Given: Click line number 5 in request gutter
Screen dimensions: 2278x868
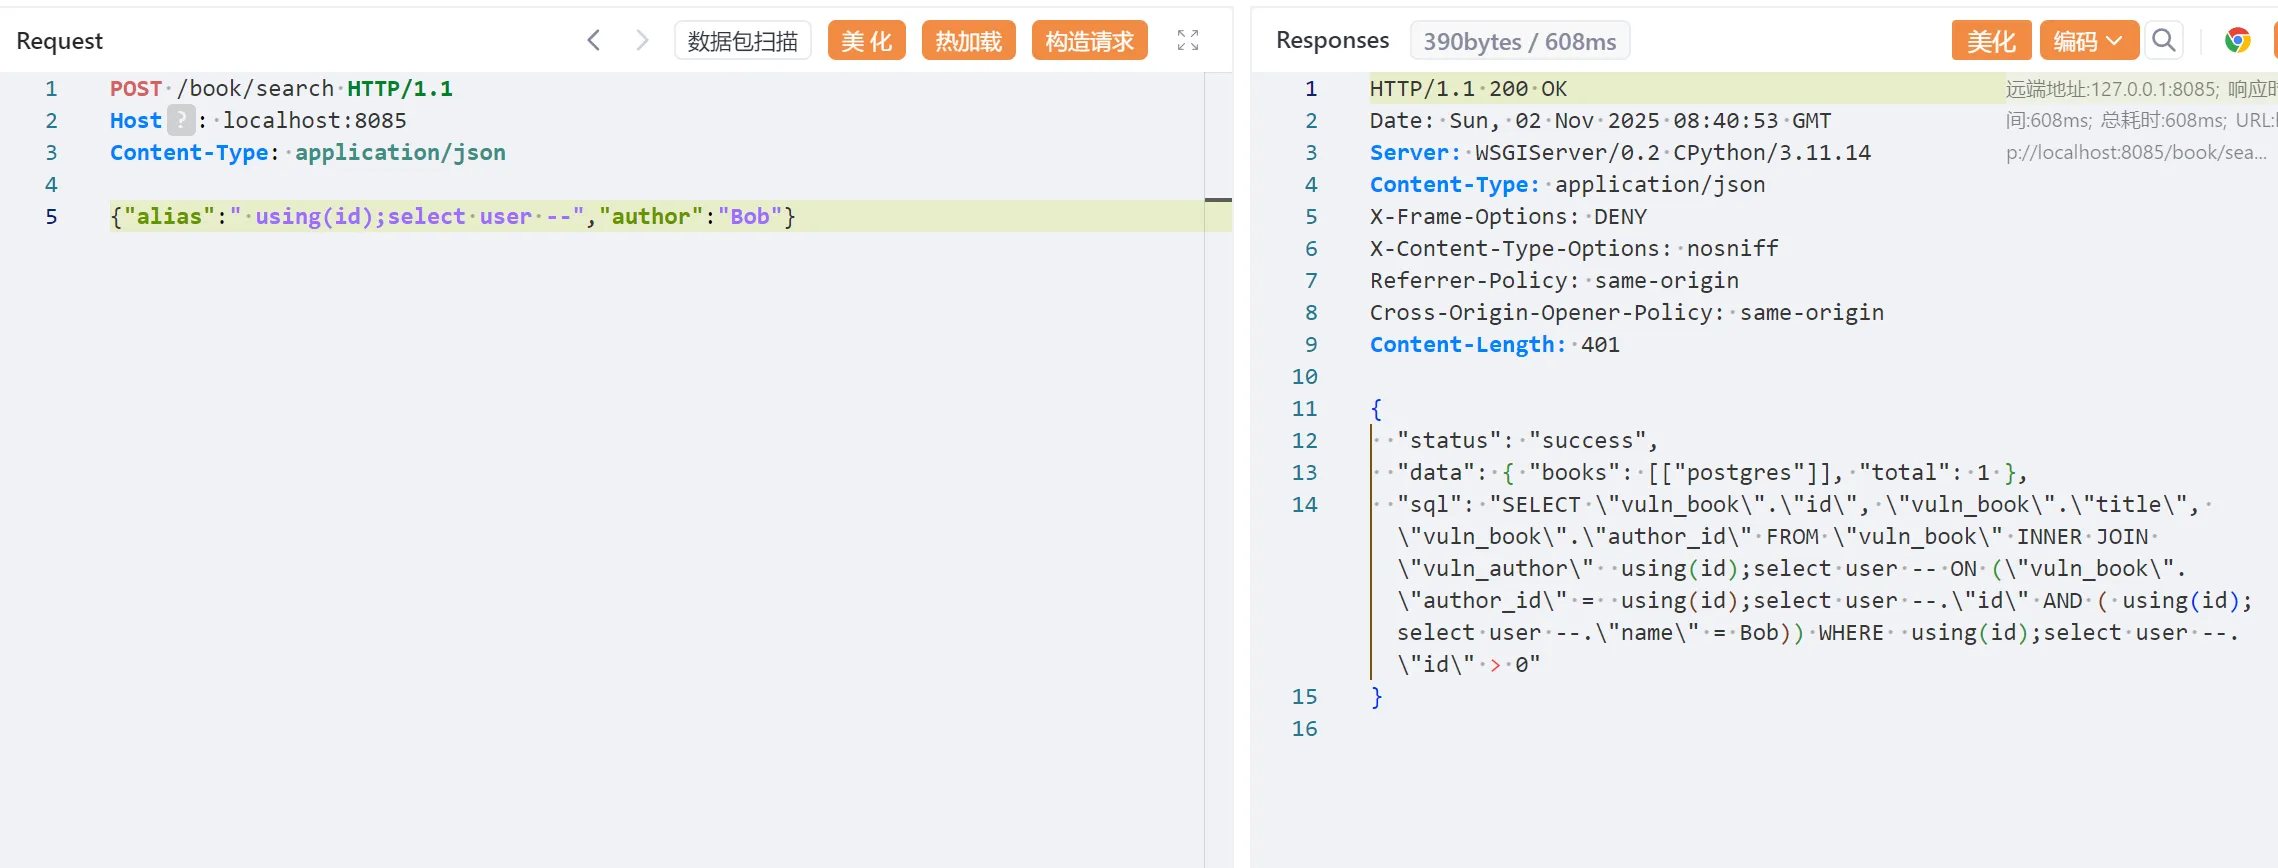Looking at the screenshot, I should click(x=51, y=216).
